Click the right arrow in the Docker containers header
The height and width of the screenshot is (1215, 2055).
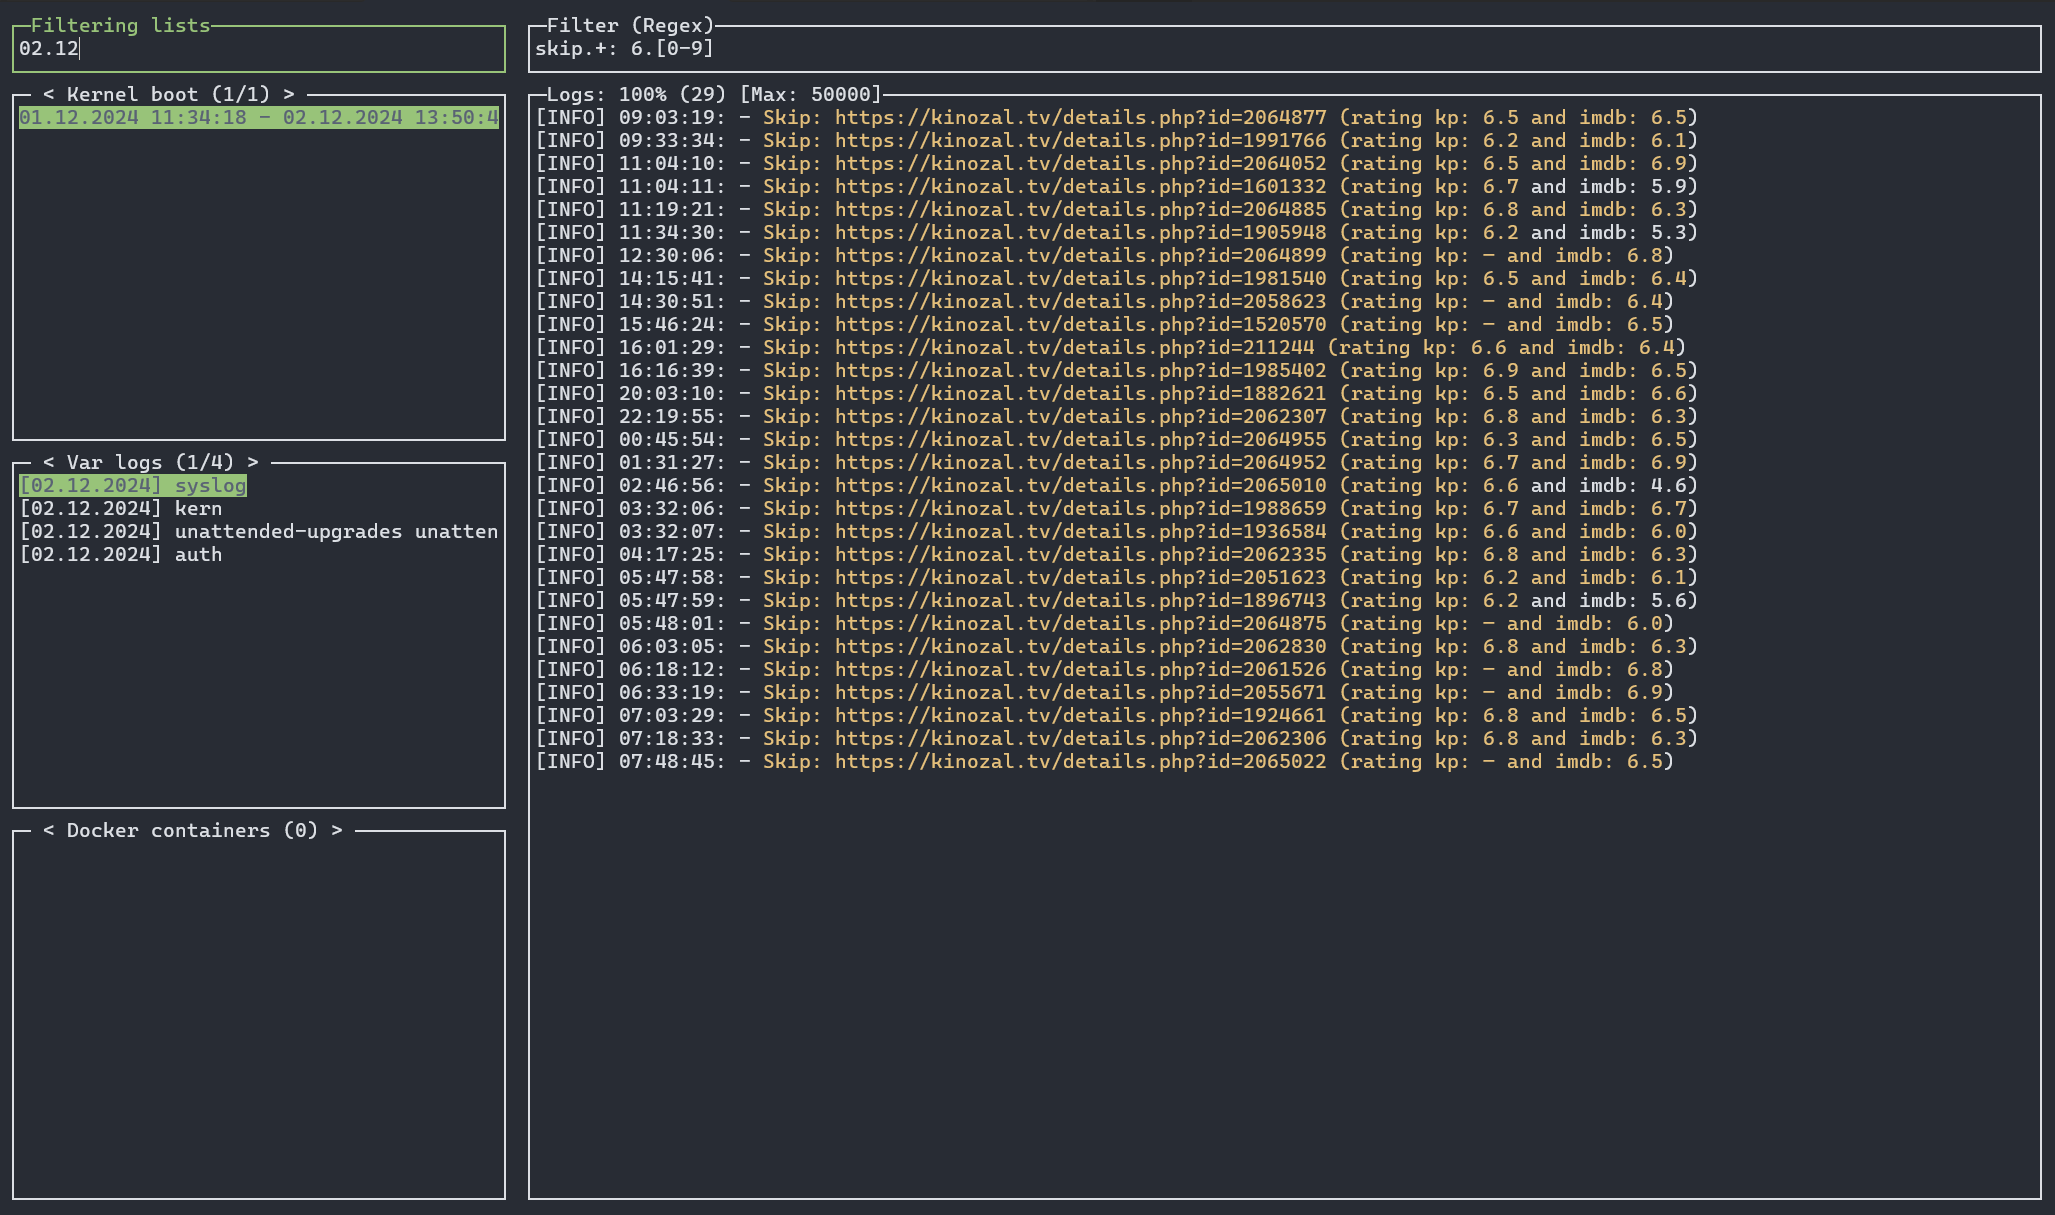point(337,831)
